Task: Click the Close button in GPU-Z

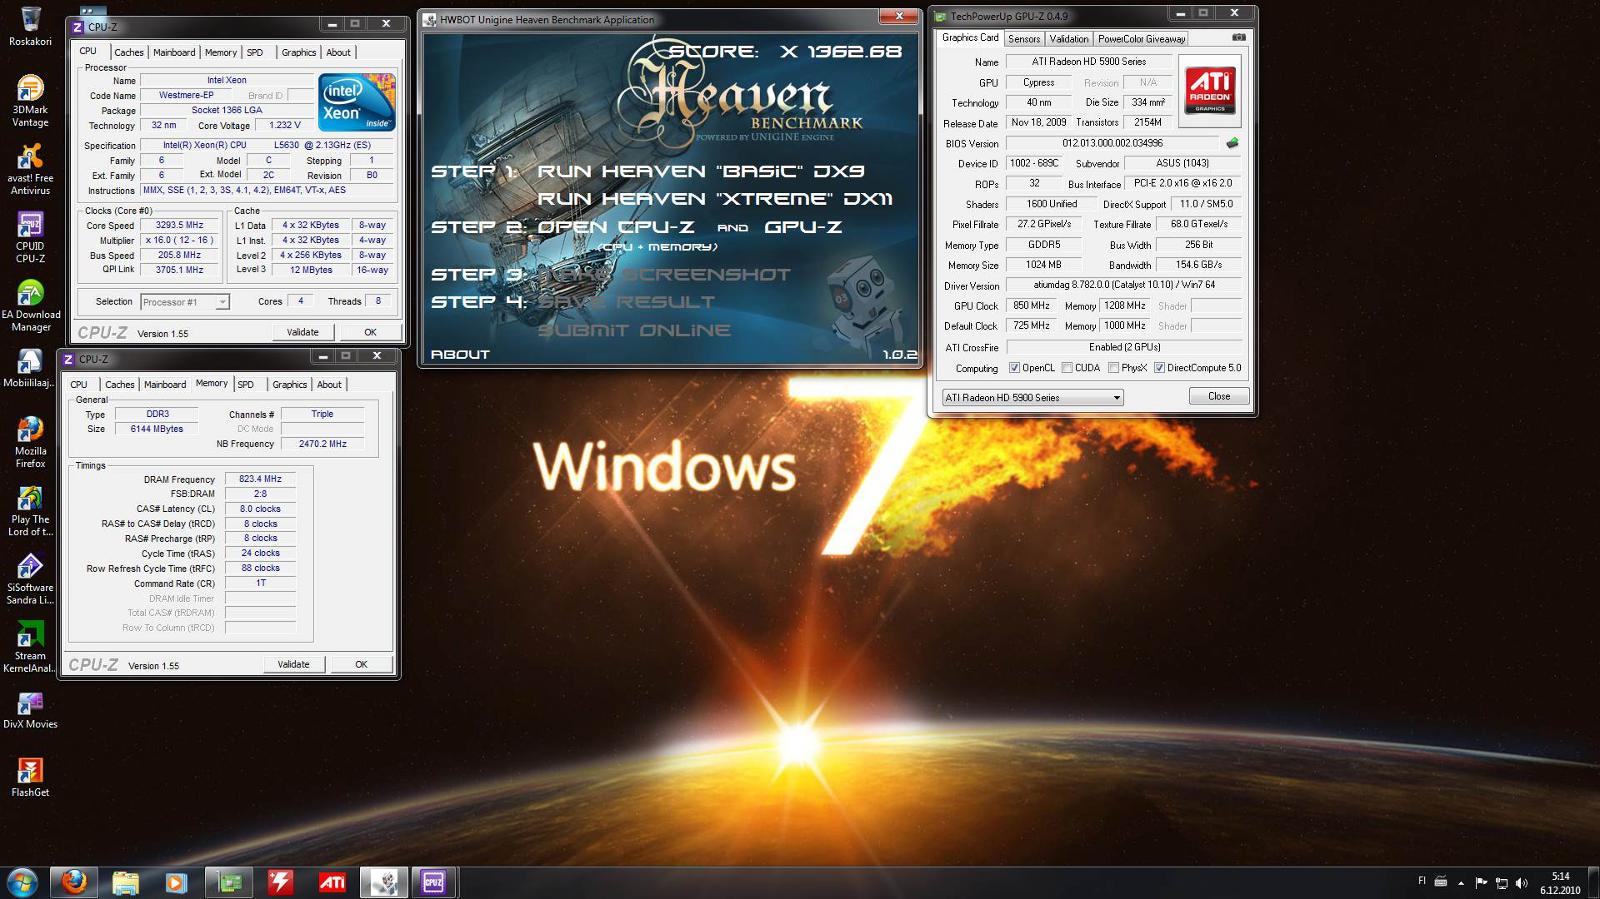Action: click(x=1219, y=396)
